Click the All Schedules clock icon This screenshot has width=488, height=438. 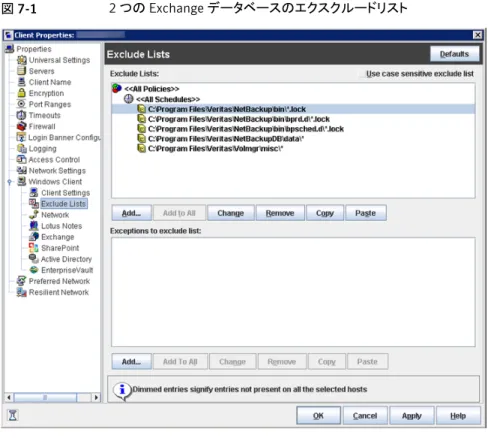point(129,99)
